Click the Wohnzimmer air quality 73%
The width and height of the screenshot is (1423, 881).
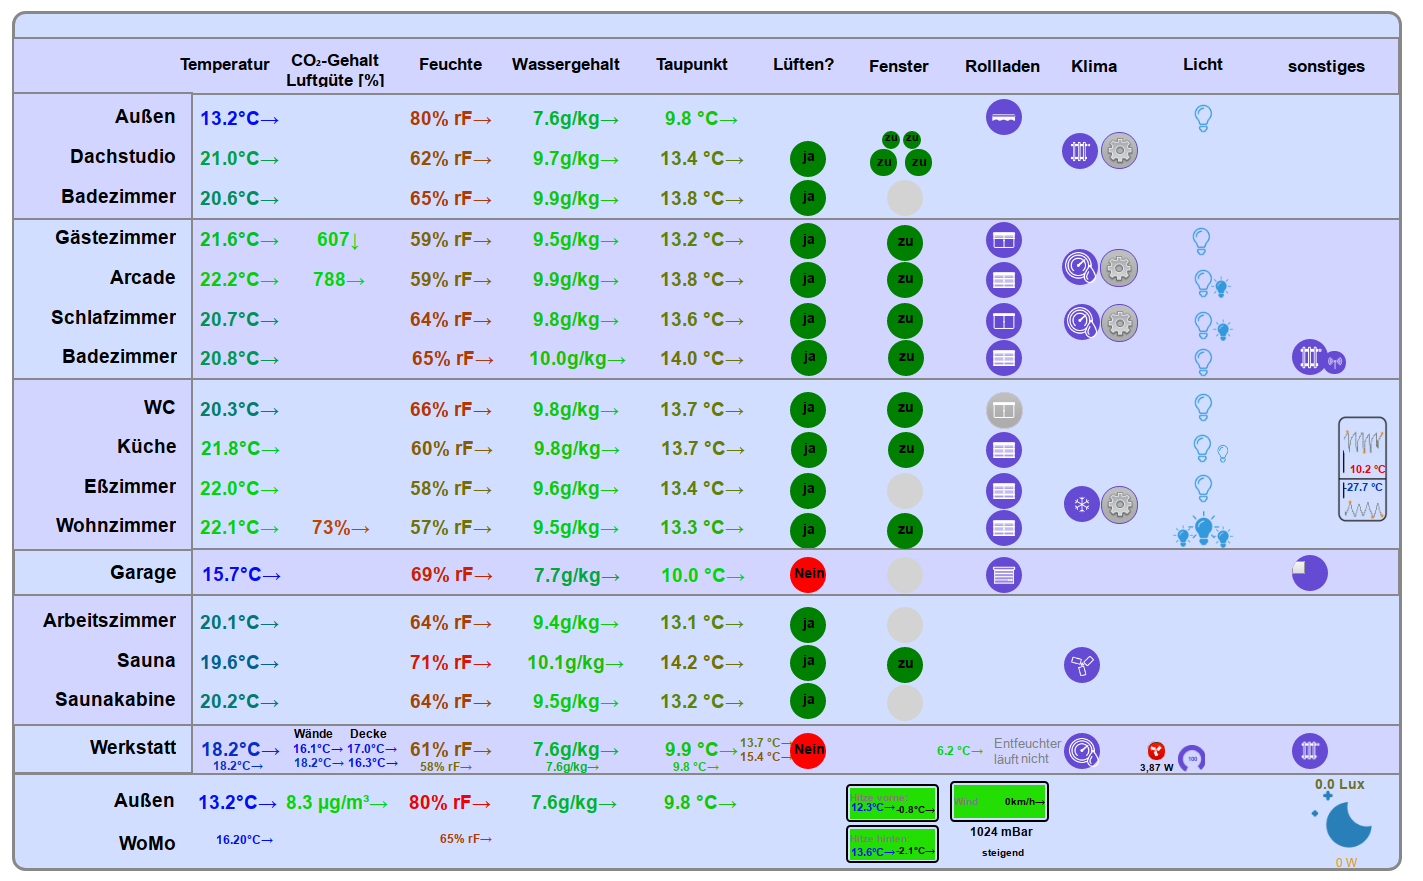click(341, 528)
